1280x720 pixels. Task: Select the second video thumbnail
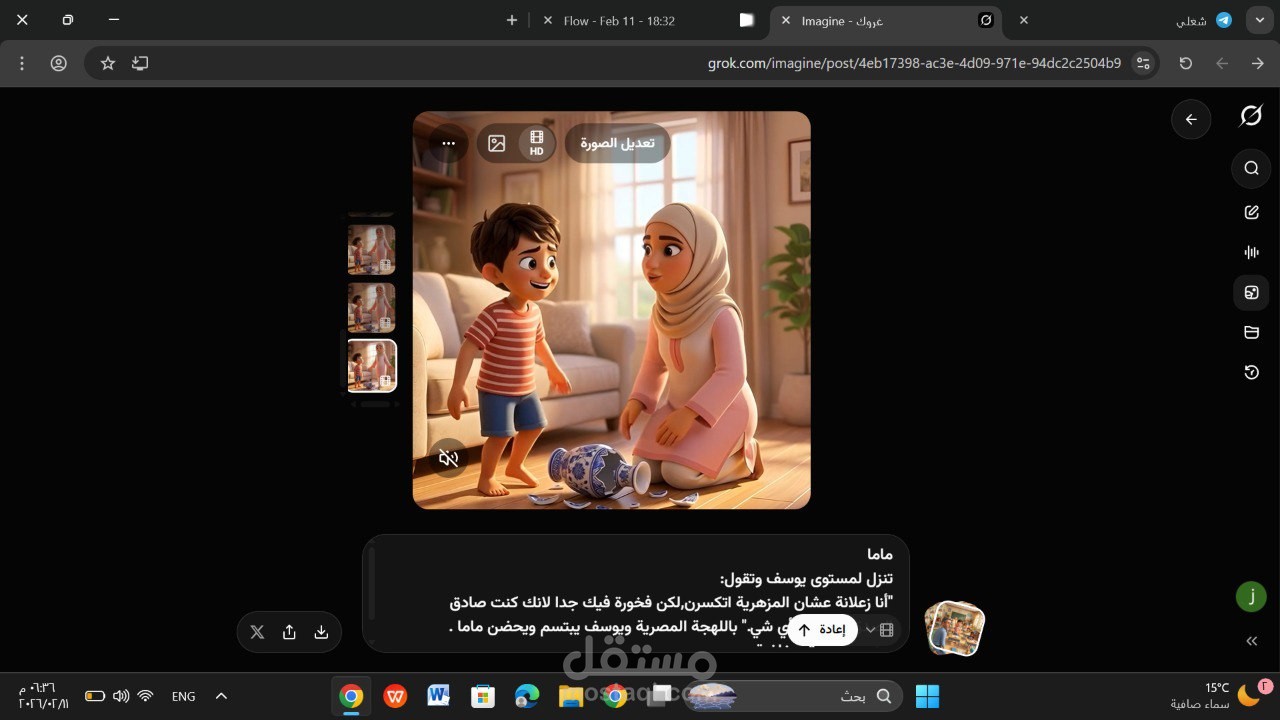(x=371, y=307)
